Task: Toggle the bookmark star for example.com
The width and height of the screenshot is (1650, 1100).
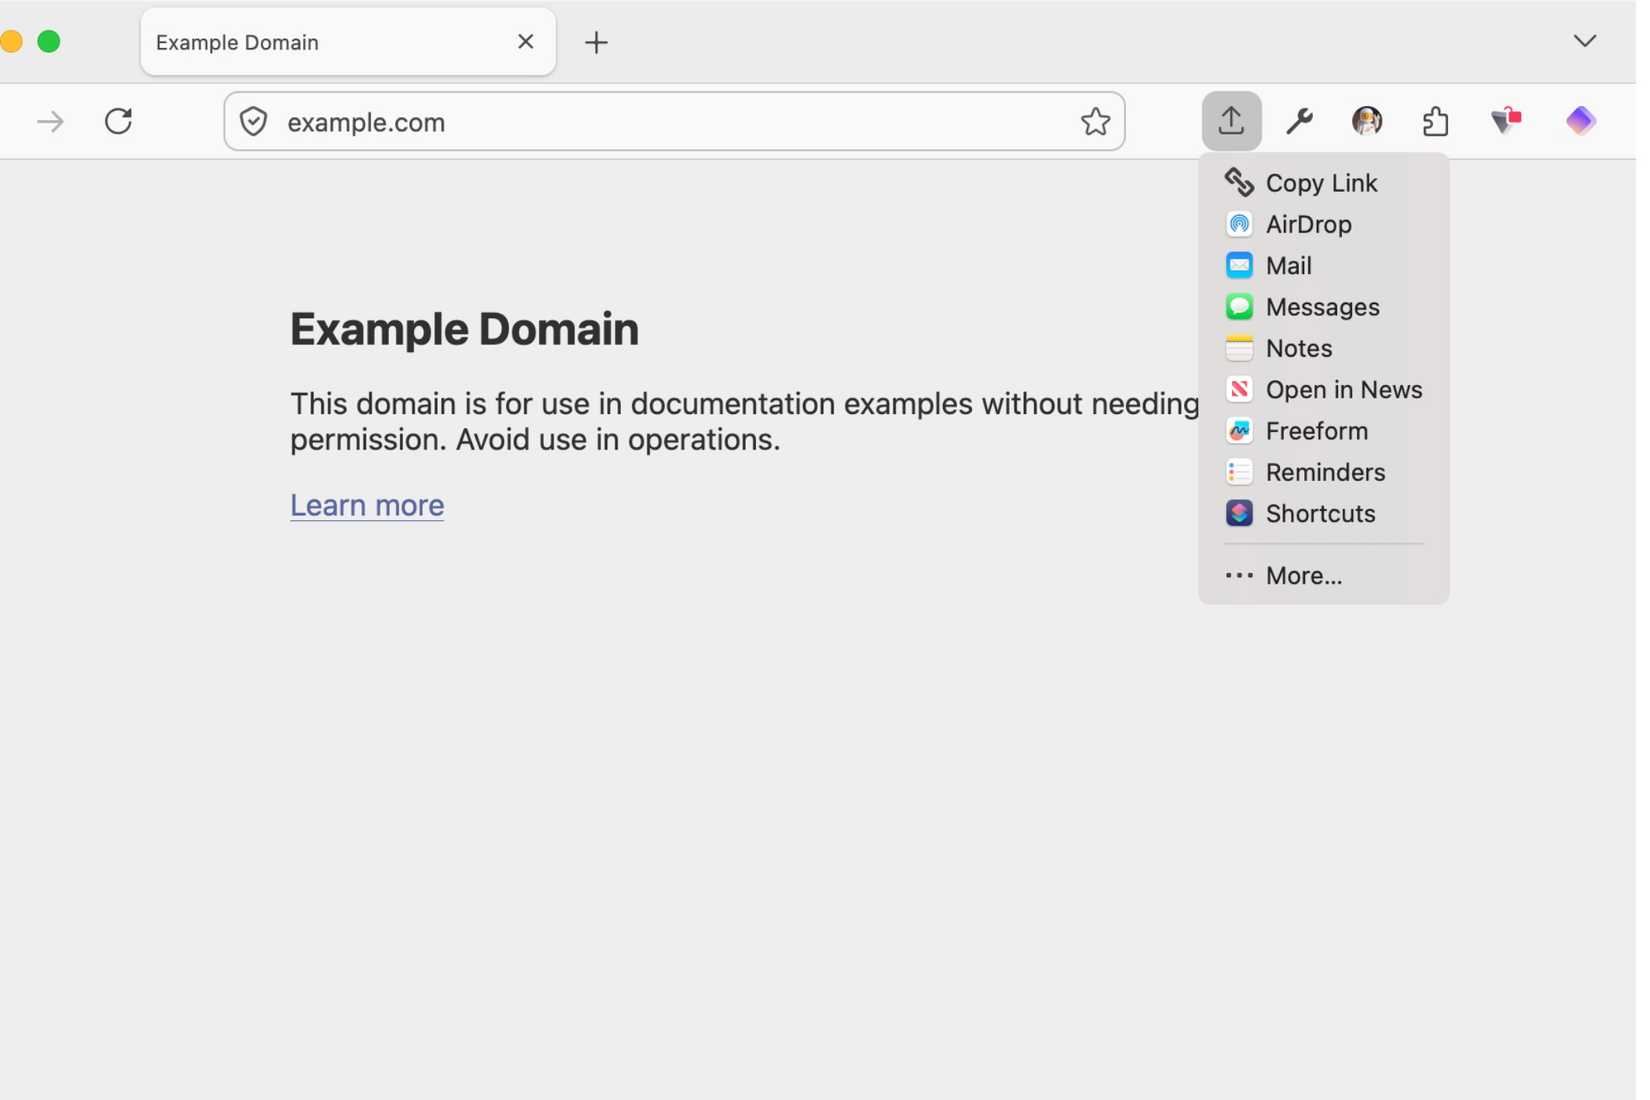Action: point(1096,121)
